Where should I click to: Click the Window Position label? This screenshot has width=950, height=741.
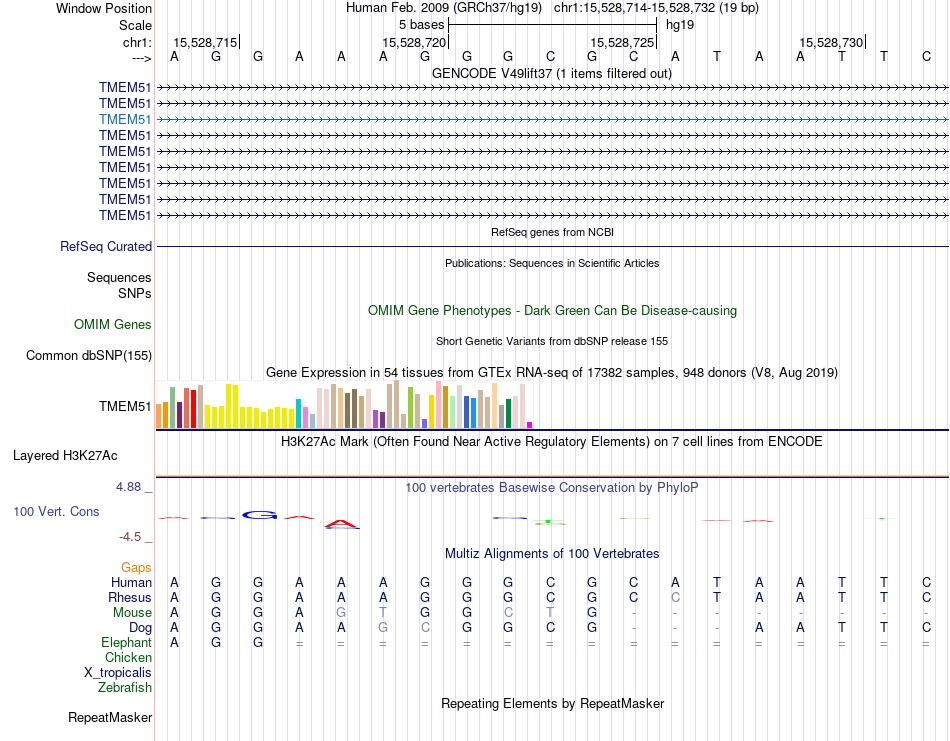coord(104,8)
